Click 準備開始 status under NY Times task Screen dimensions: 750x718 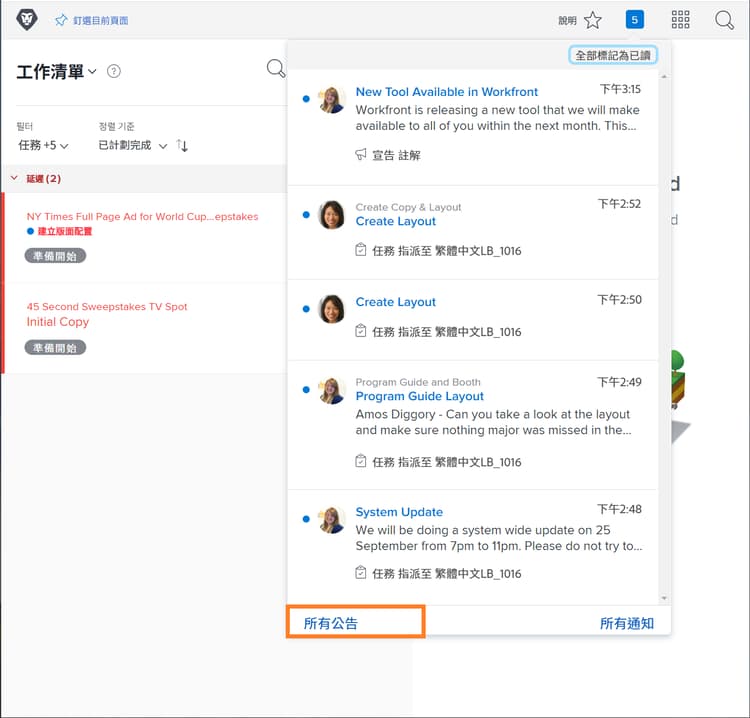click(x=55, y=256)
